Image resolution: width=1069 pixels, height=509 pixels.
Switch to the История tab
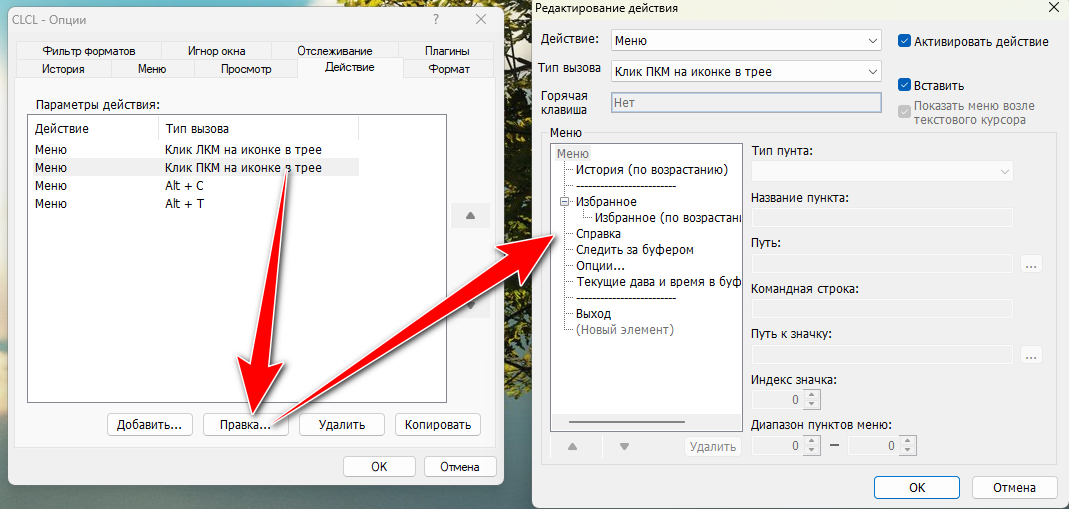[63, 69]
